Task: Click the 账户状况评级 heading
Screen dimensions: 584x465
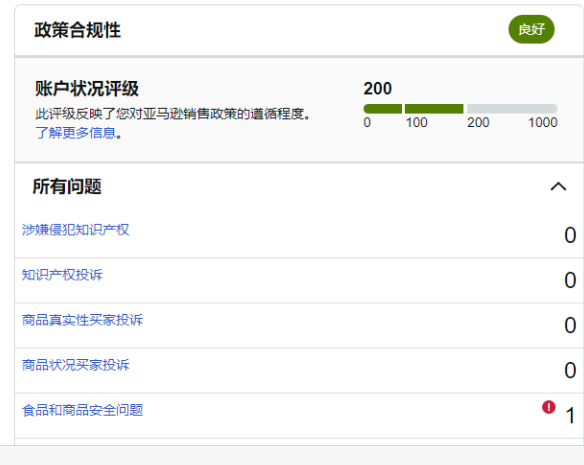Action: pos(87,89)
